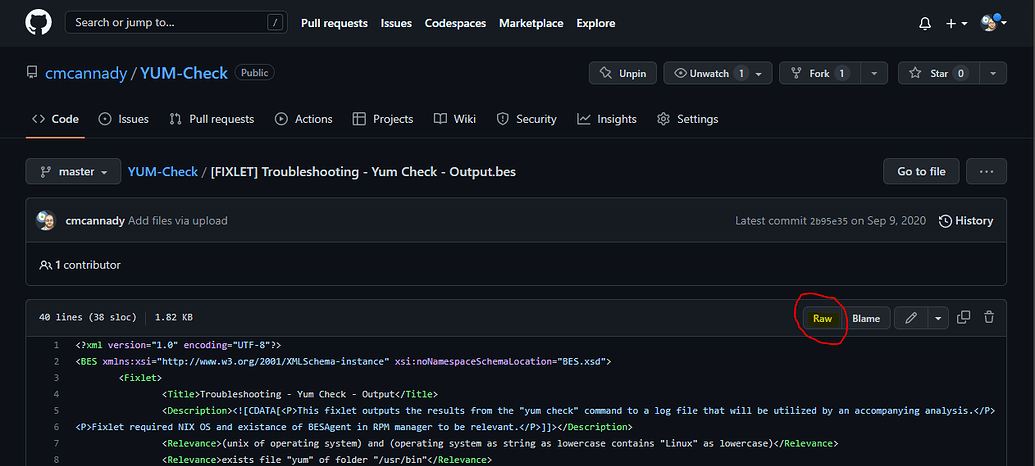The image size is (1035, 466).
Task: Open cmcannady avatar in commit row
Action: point(46,220)
